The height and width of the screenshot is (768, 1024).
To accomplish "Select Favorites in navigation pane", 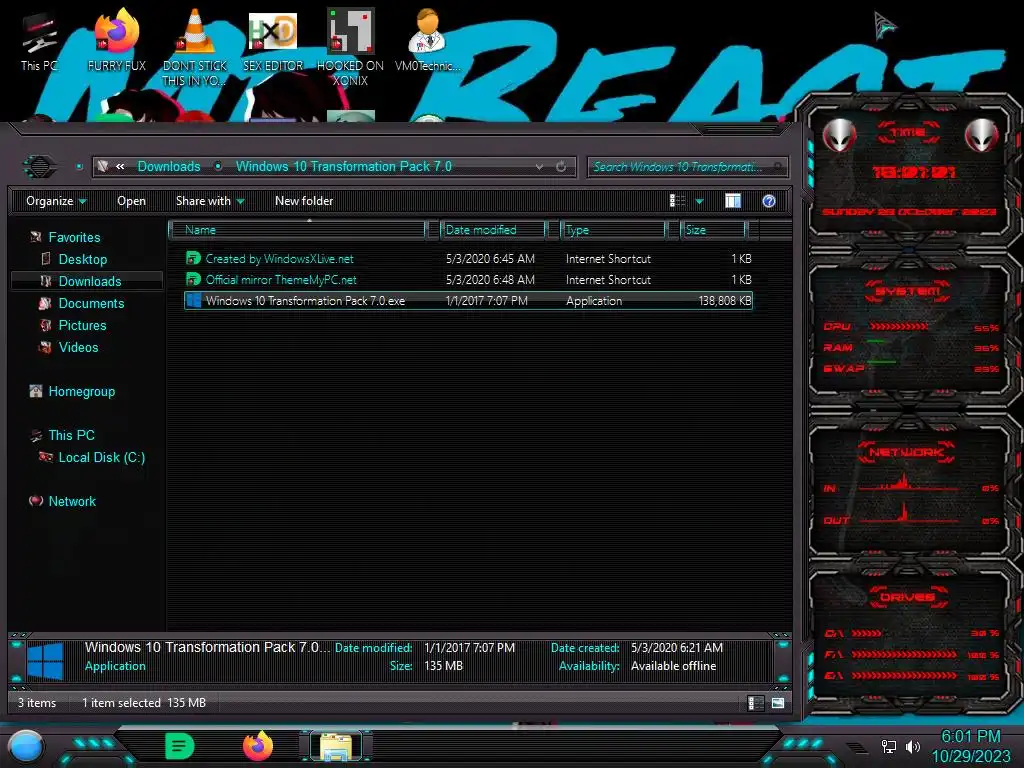I will [x=74, y=238].
